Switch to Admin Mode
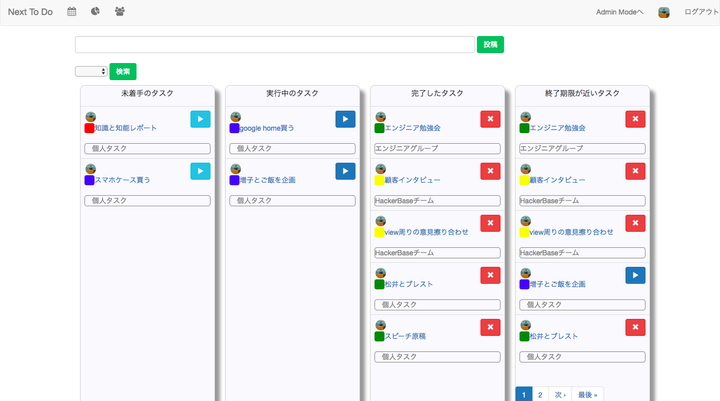This screenshot has width=720, height=401. [x=619, y=12]
